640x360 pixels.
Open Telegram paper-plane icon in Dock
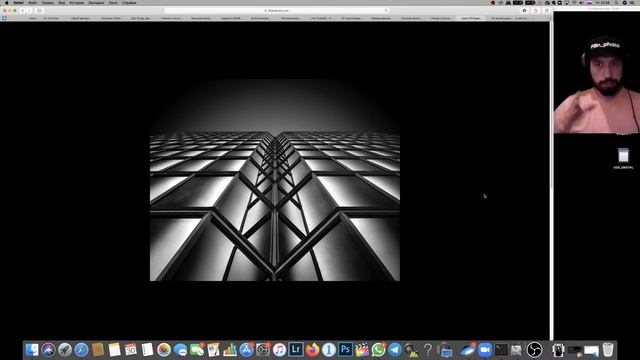395,350
